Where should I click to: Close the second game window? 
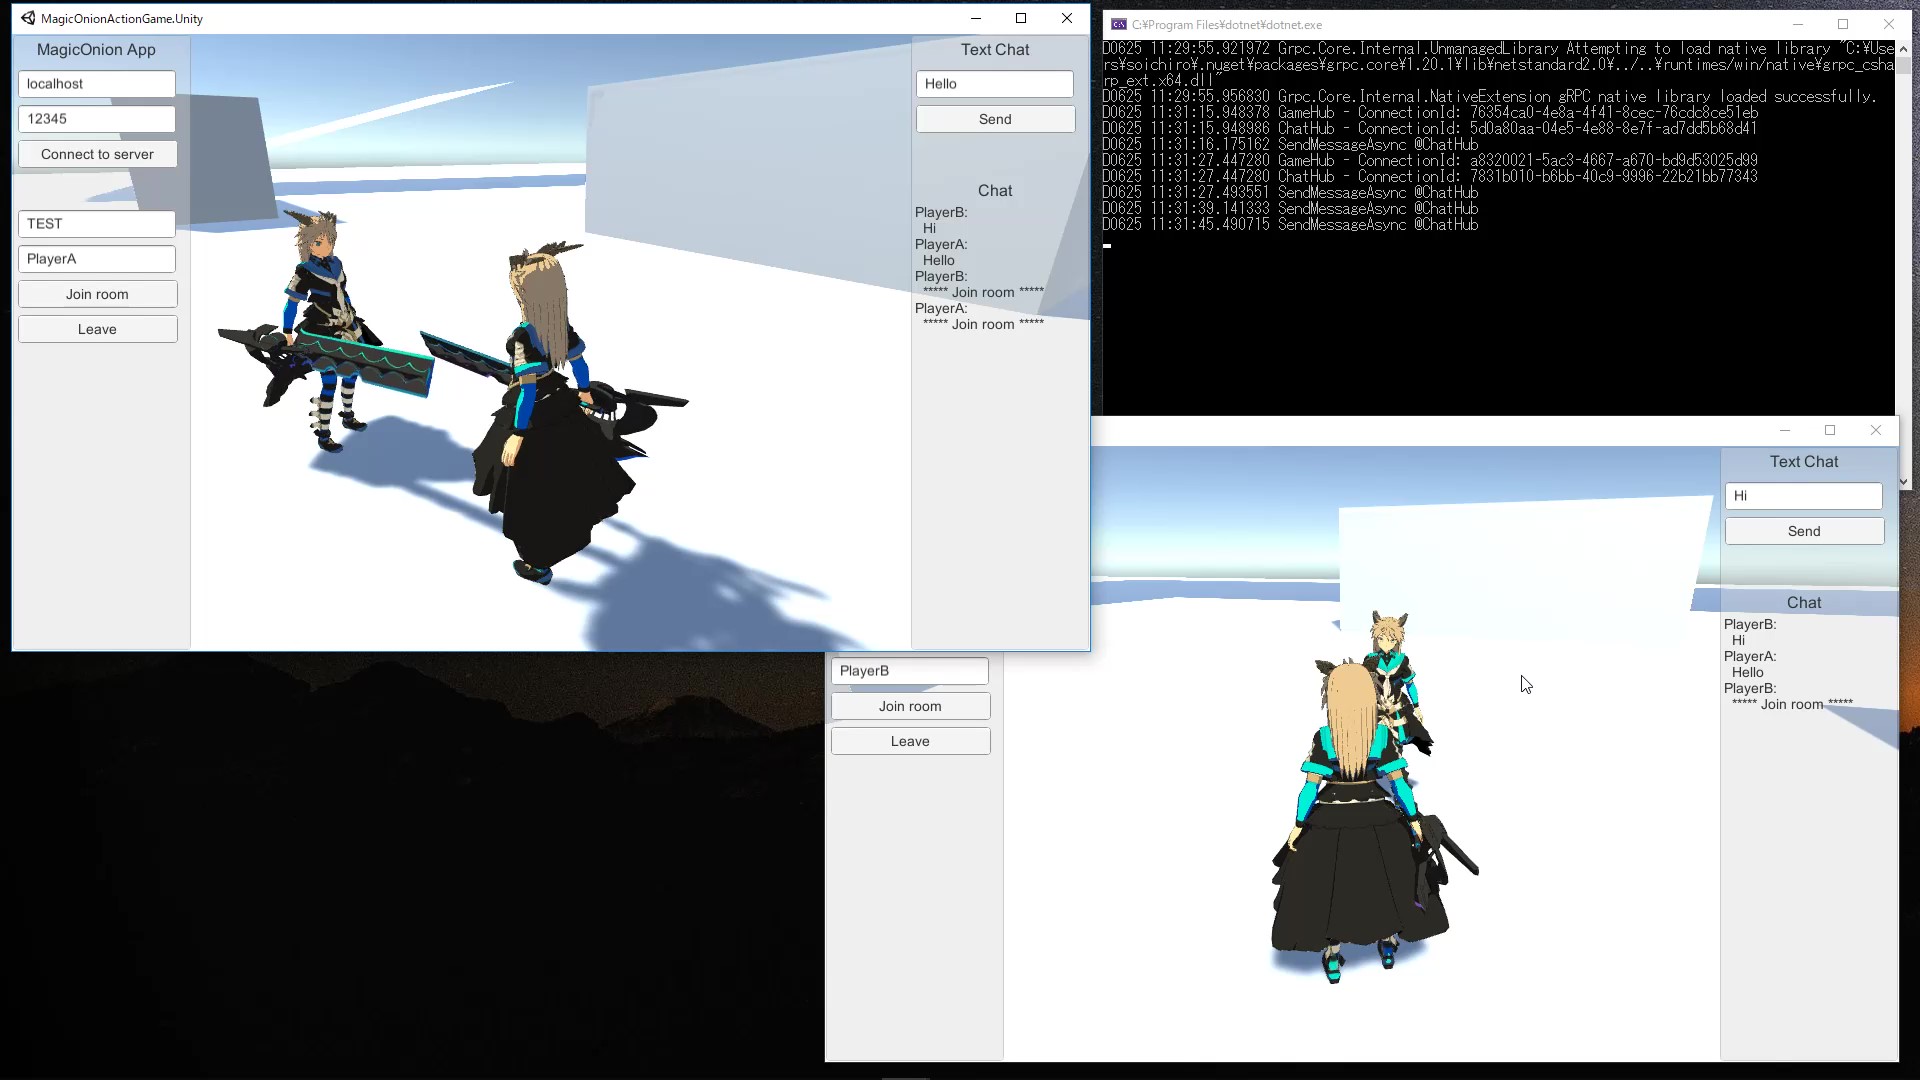(x=1876, y=430)
